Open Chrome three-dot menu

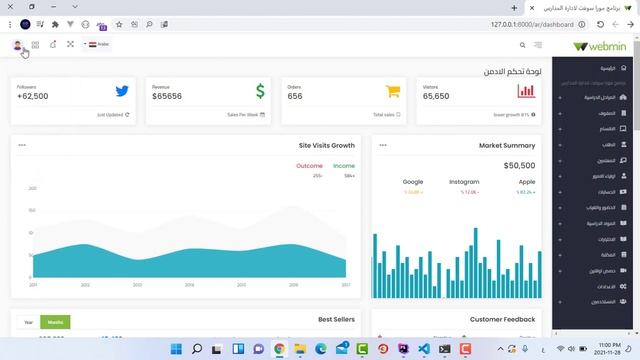[x=10, y=24]
